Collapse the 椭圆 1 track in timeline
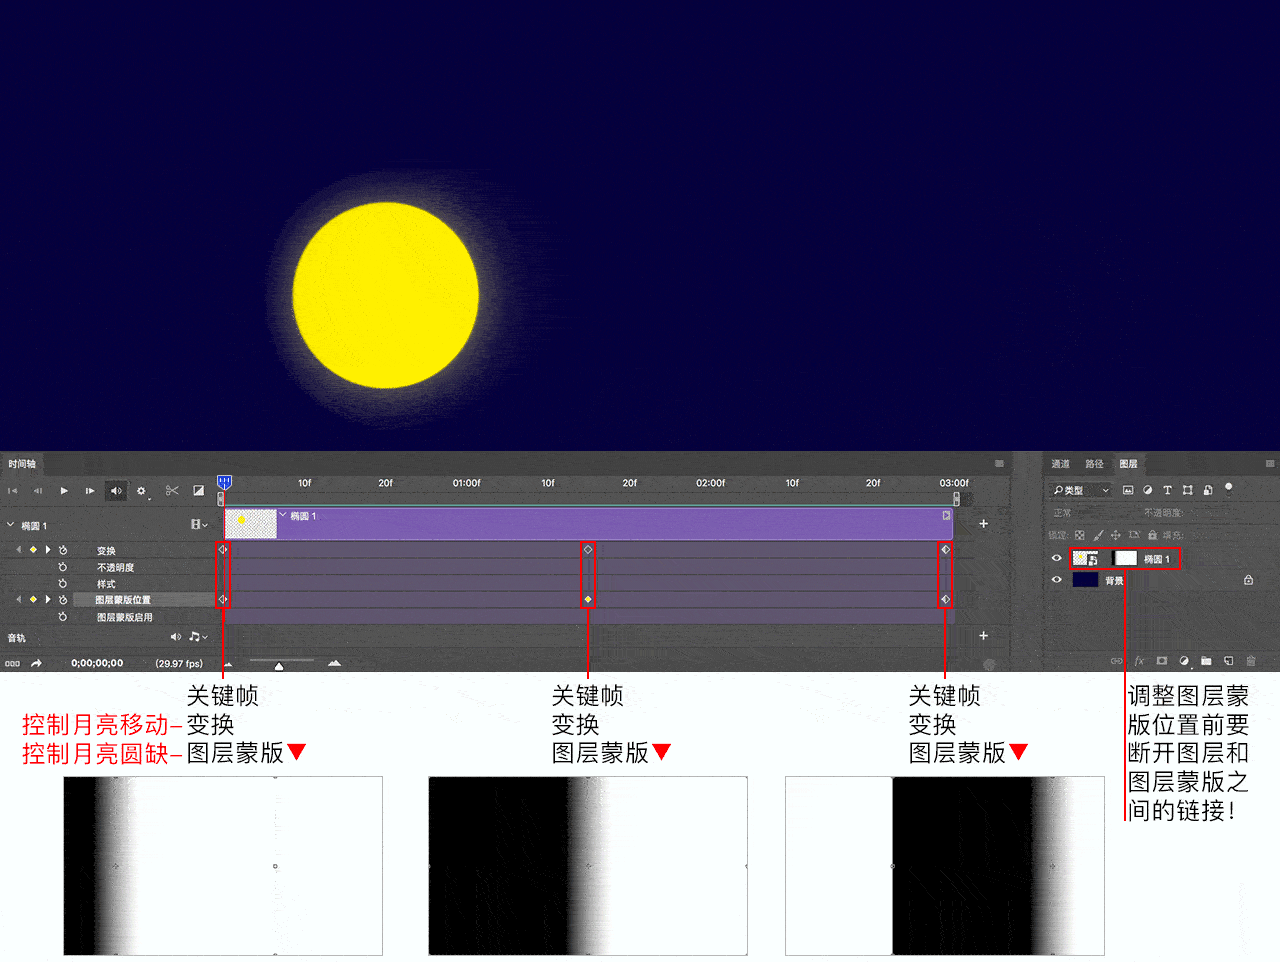1280x962 pixels. pos(11,525)
